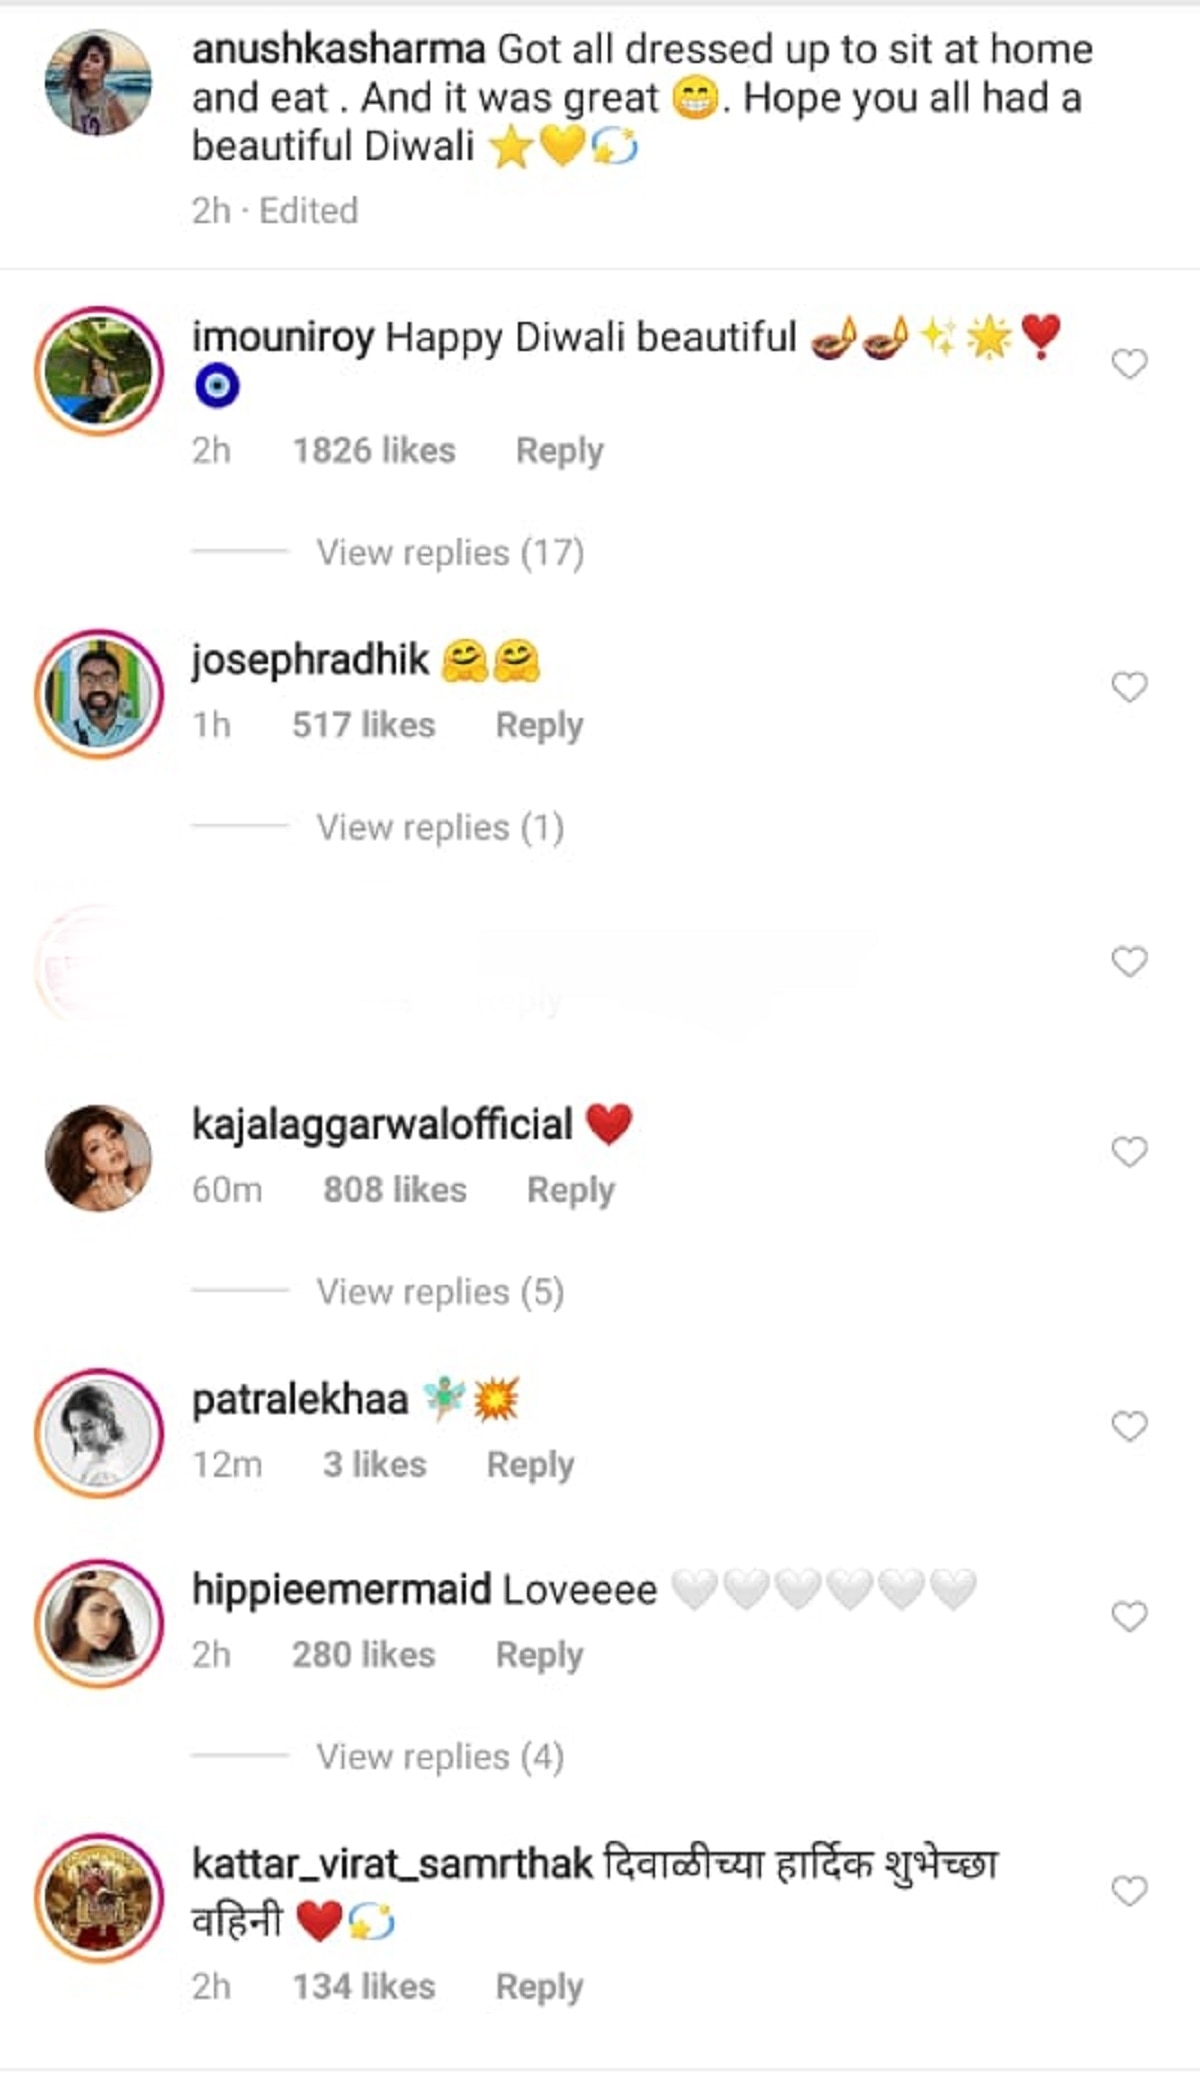This screenshot has width=1200, height=2091.
Task: Like kajalaggarwalofficial's heart comment
Action: click(x=1129, y=1152)
